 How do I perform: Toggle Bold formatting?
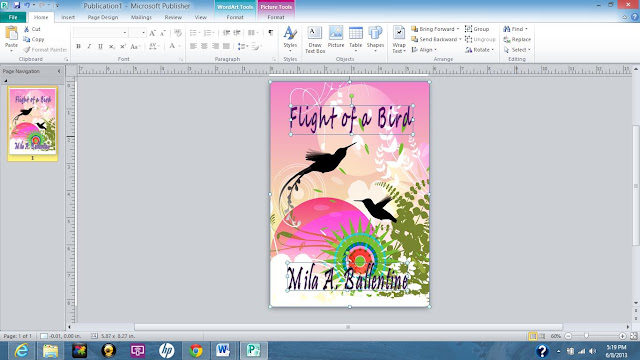point(78,47)
